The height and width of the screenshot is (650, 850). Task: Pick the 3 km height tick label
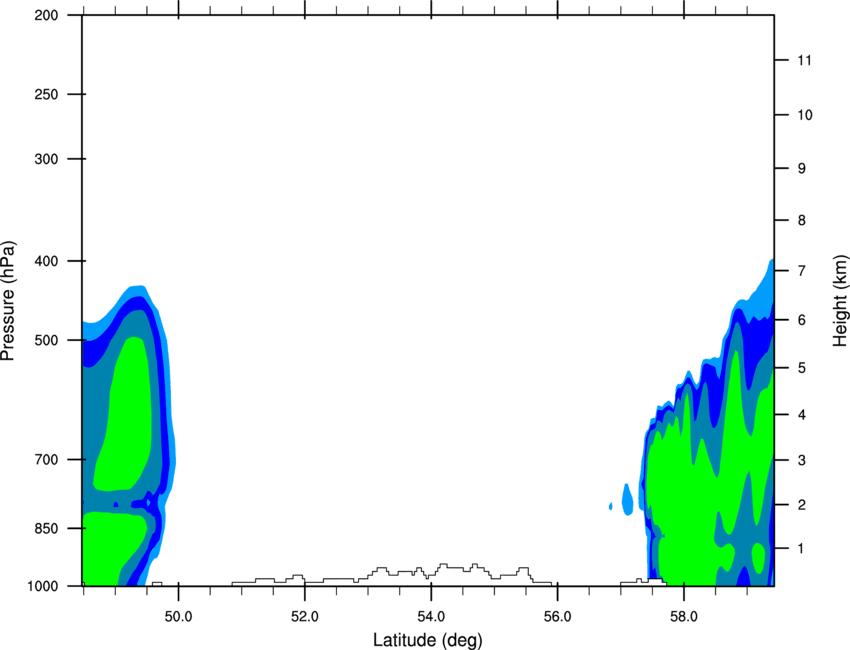pyautogui.click(x=802, y=460)
